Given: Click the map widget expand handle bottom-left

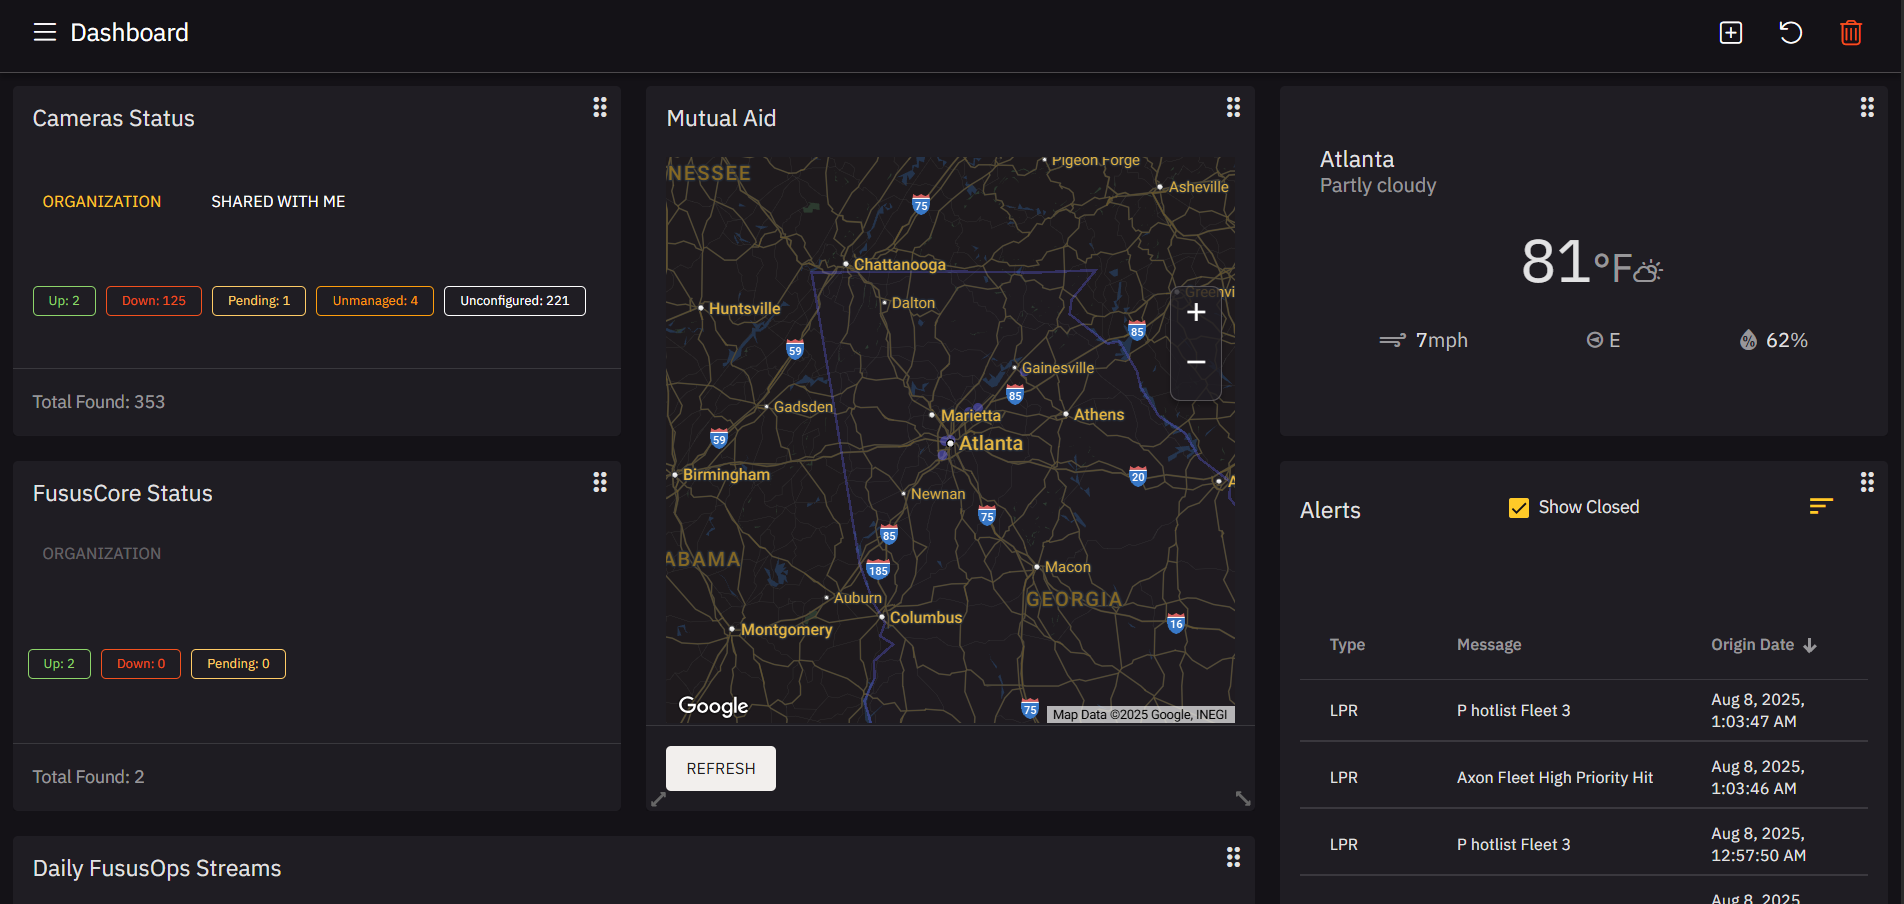Looking at the screenshot, I should point(658,799).
